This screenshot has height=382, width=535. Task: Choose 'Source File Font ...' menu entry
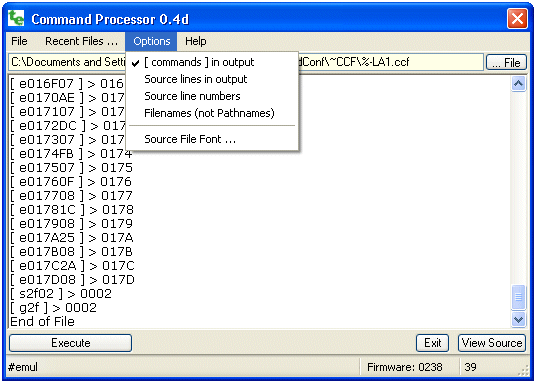212,139
